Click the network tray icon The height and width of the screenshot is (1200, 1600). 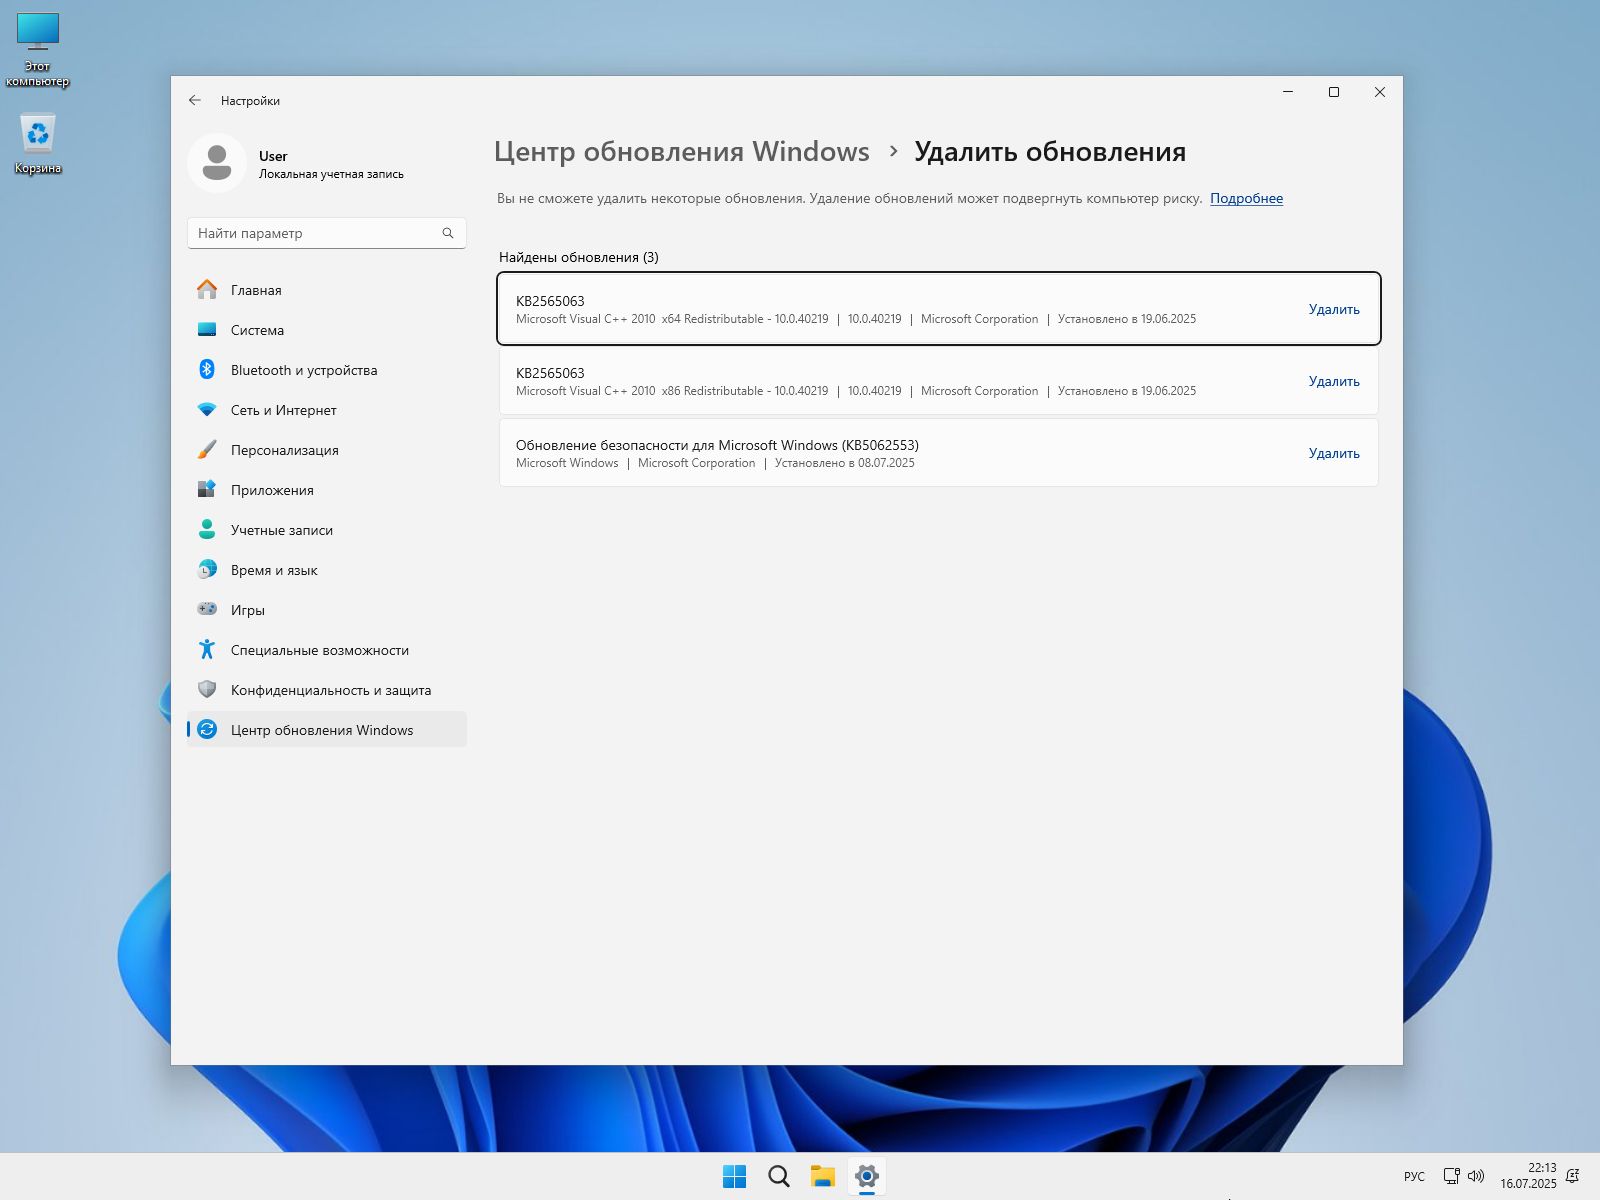1451,1176
